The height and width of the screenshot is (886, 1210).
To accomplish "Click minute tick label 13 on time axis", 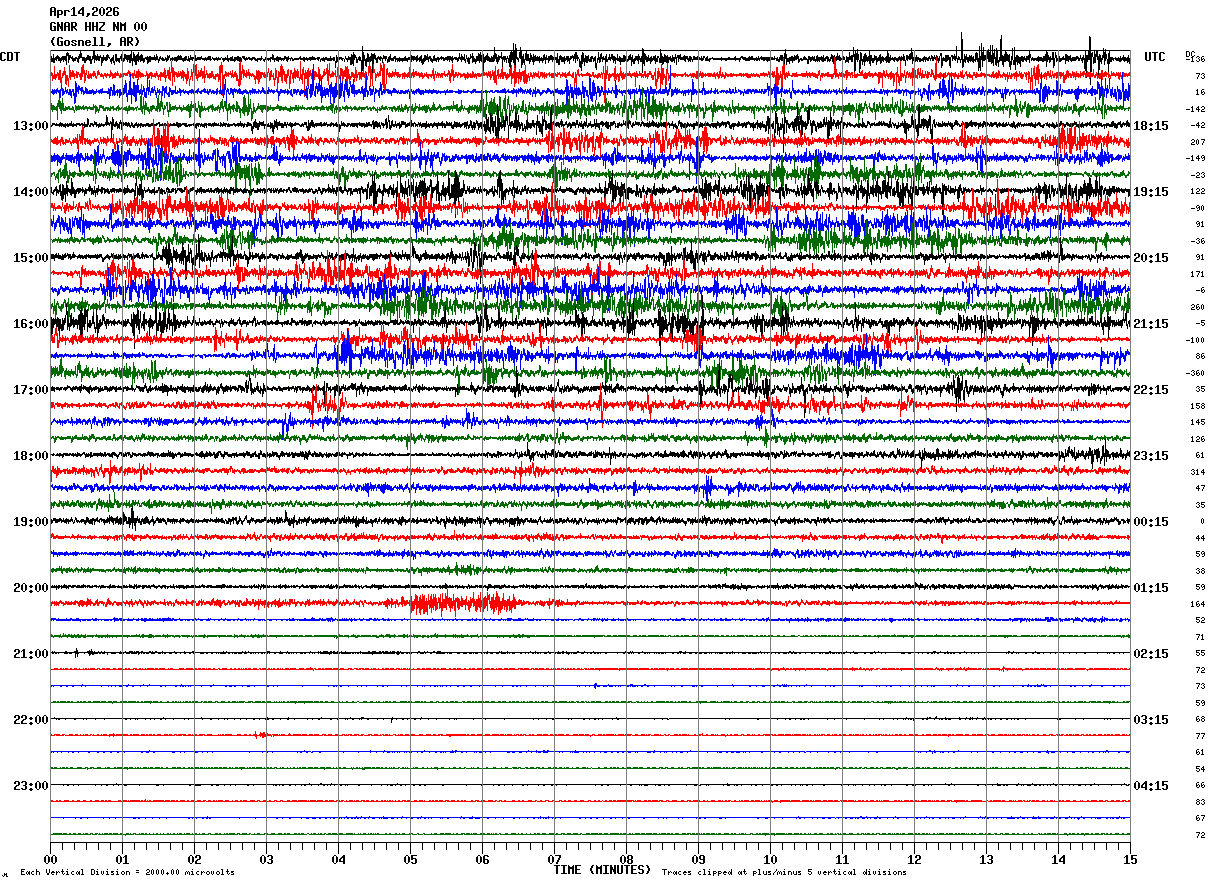I will [x=986, y=860].
